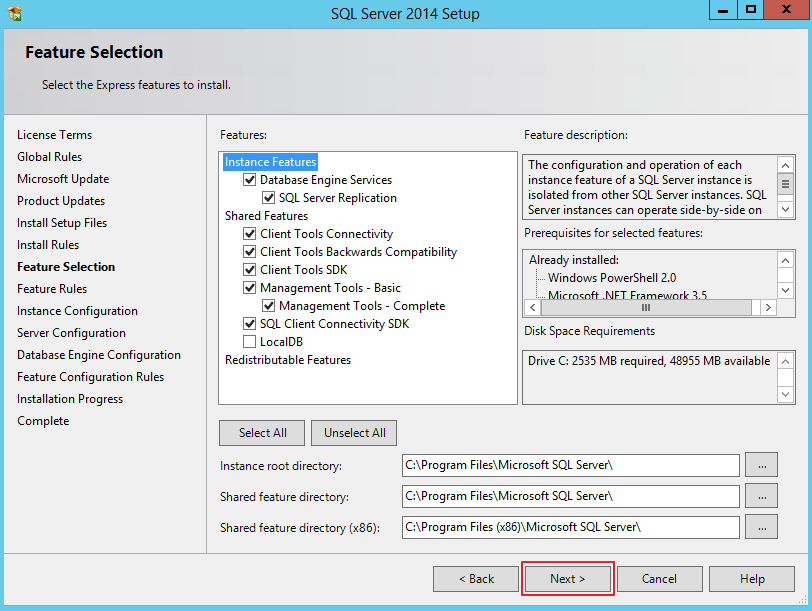
Task: Toggle Client Tools Backwards Compatibility checkbox
Action: tap(250, 252)
